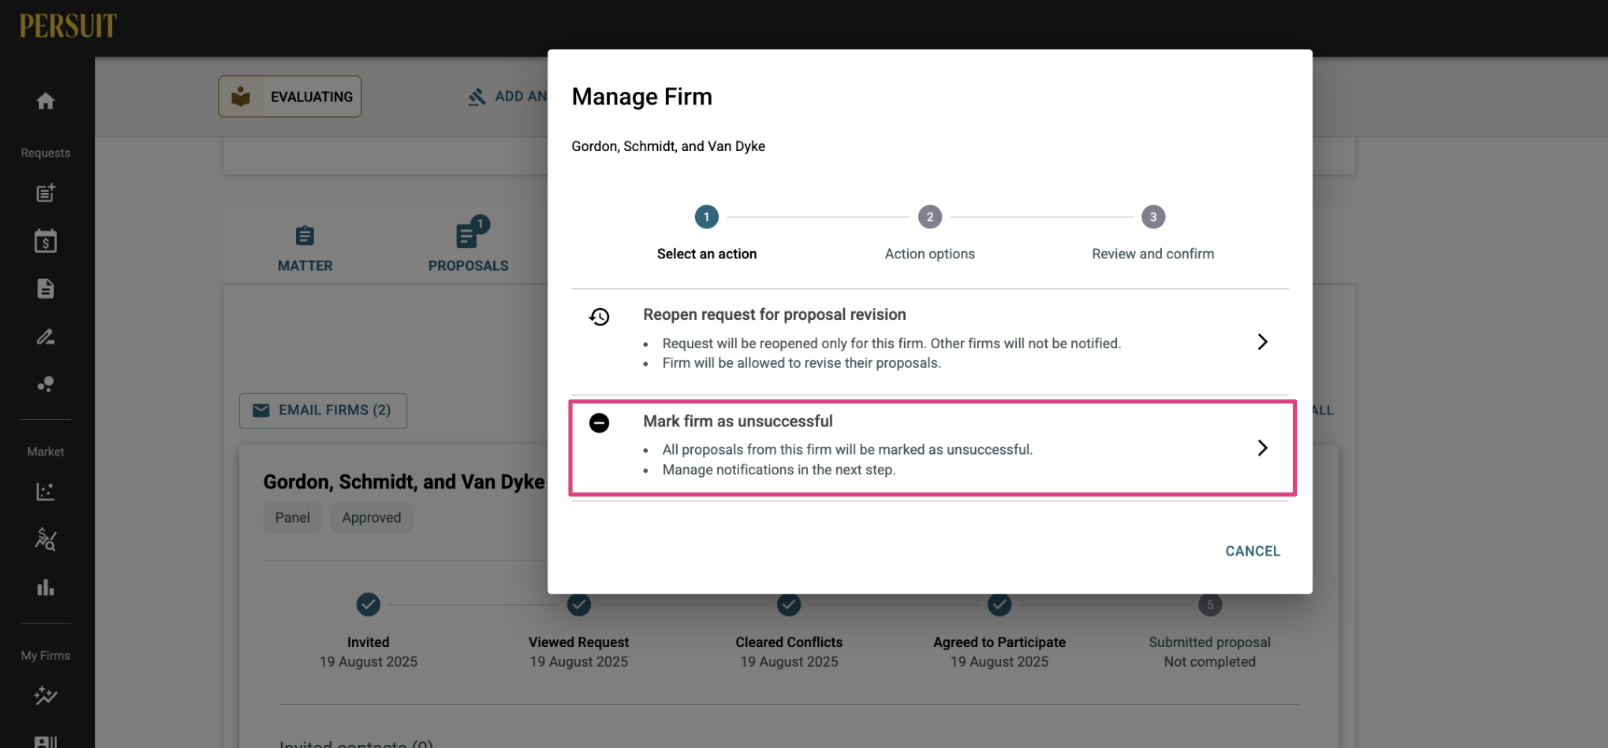Open the scatter chart icon under Market

click(45, 491)
